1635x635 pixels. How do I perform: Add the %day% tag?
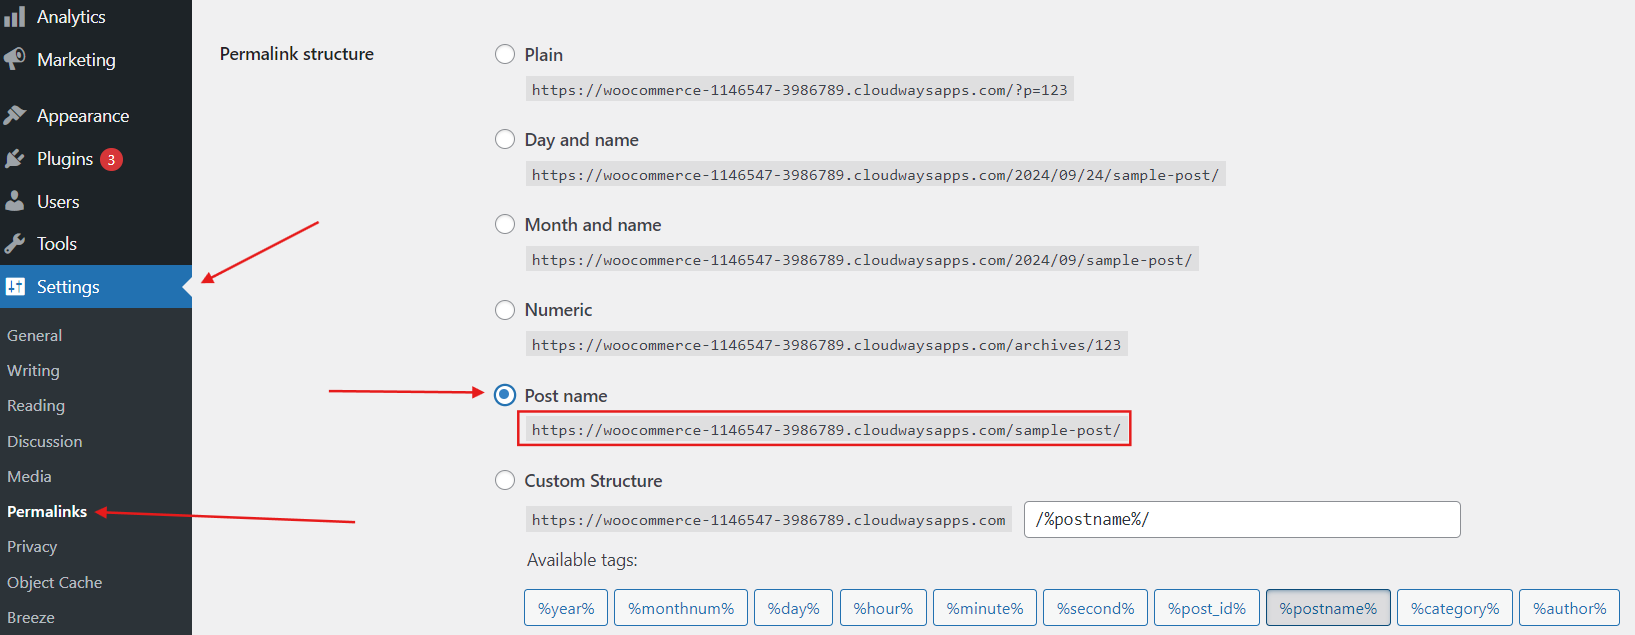coord(793,608)
